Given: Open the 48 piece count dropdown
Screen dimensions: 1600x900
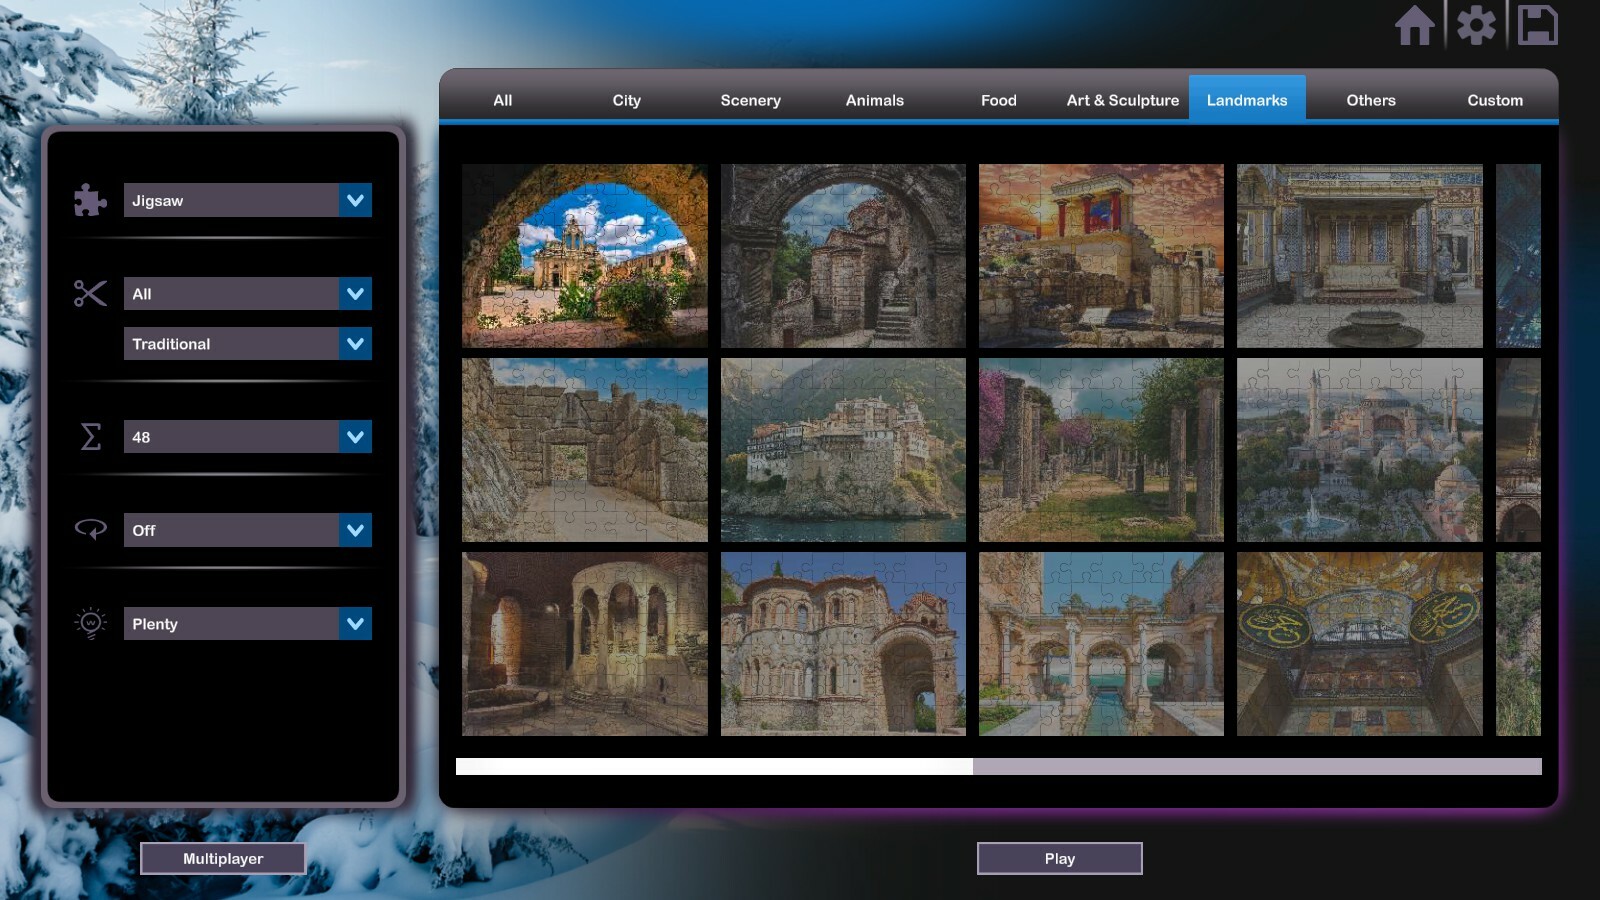Looking at the screenshot, I should [246, 436].
